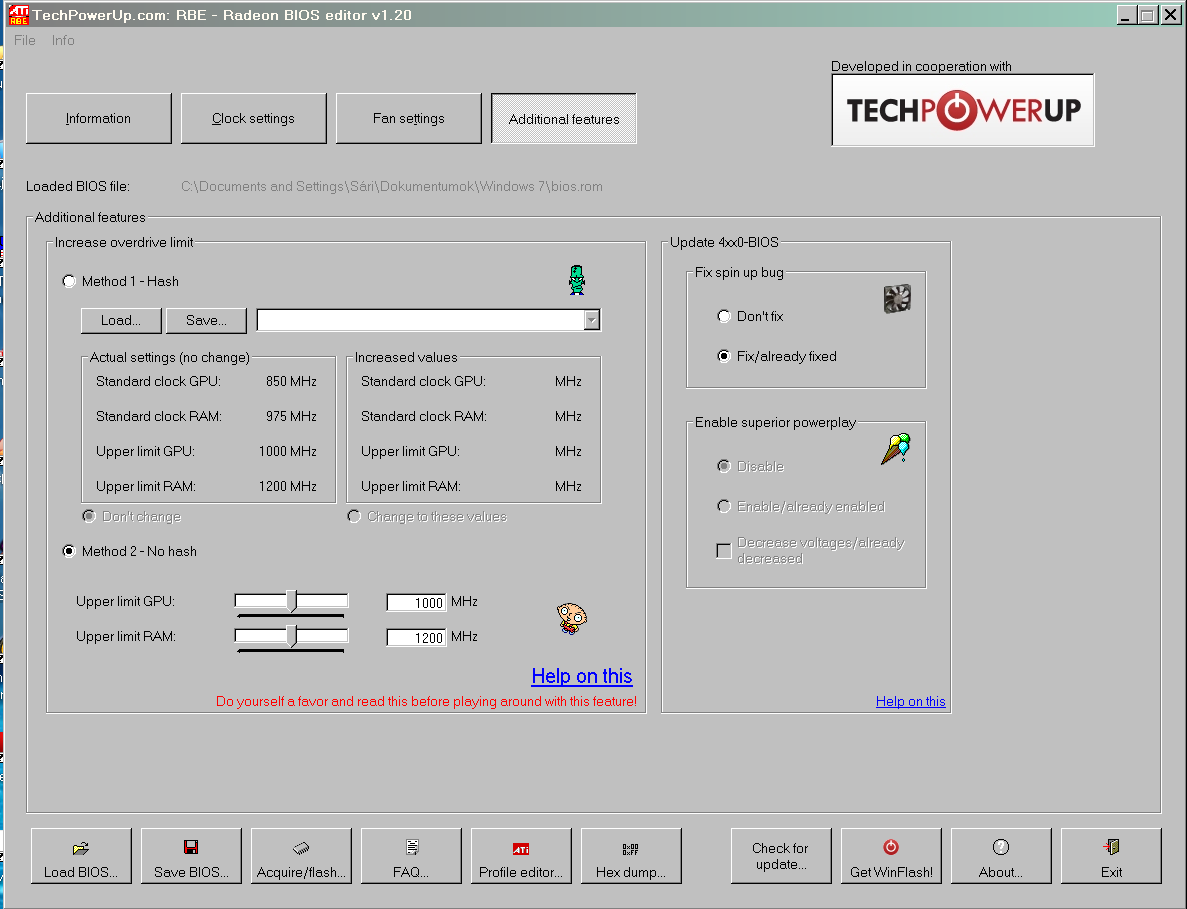Open the Help on this link in Update 4xx0-BIOS
The image size is (1187, 909).
pos(911,702)
